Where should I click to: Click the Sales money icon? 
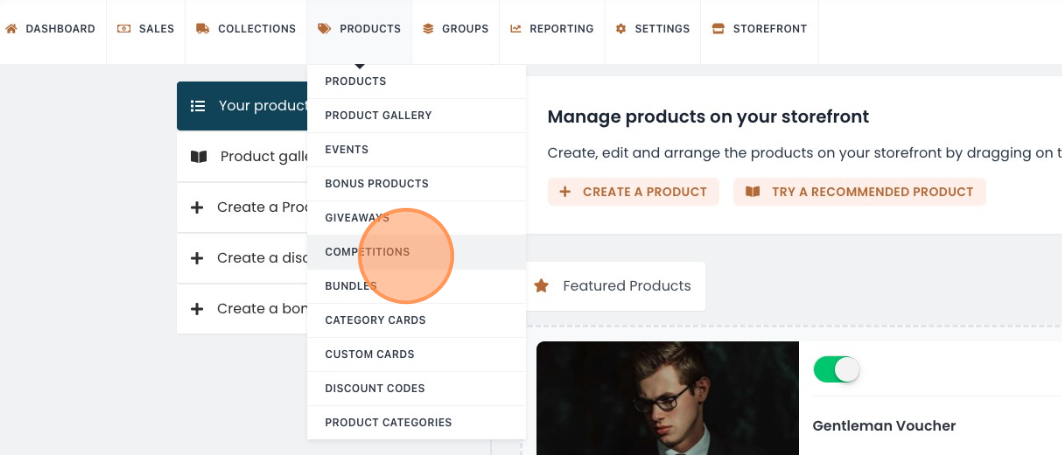[124, 29]
